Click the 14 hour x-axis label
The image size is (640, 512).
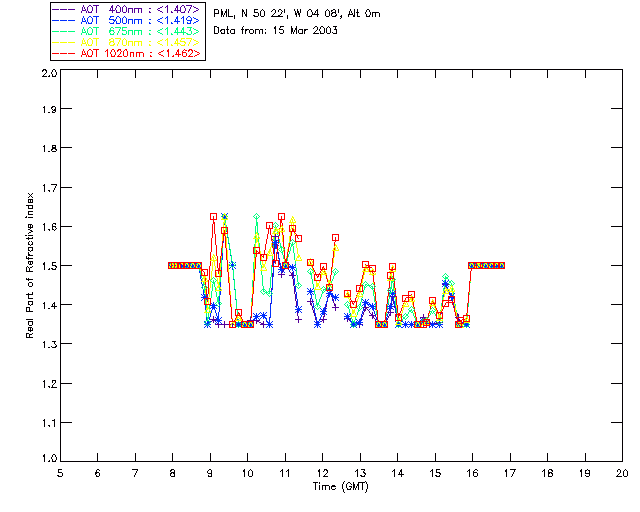pyautogui.click(x=398, y=473)
